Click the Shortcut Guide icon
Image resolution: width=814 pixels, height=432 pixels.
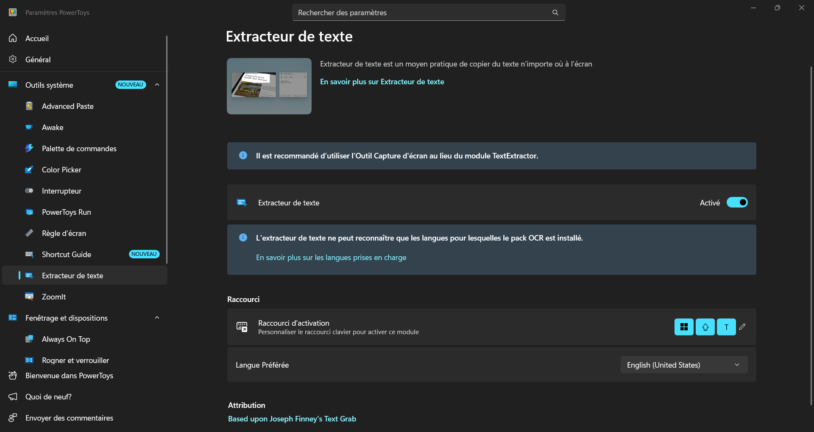(29, 254)
